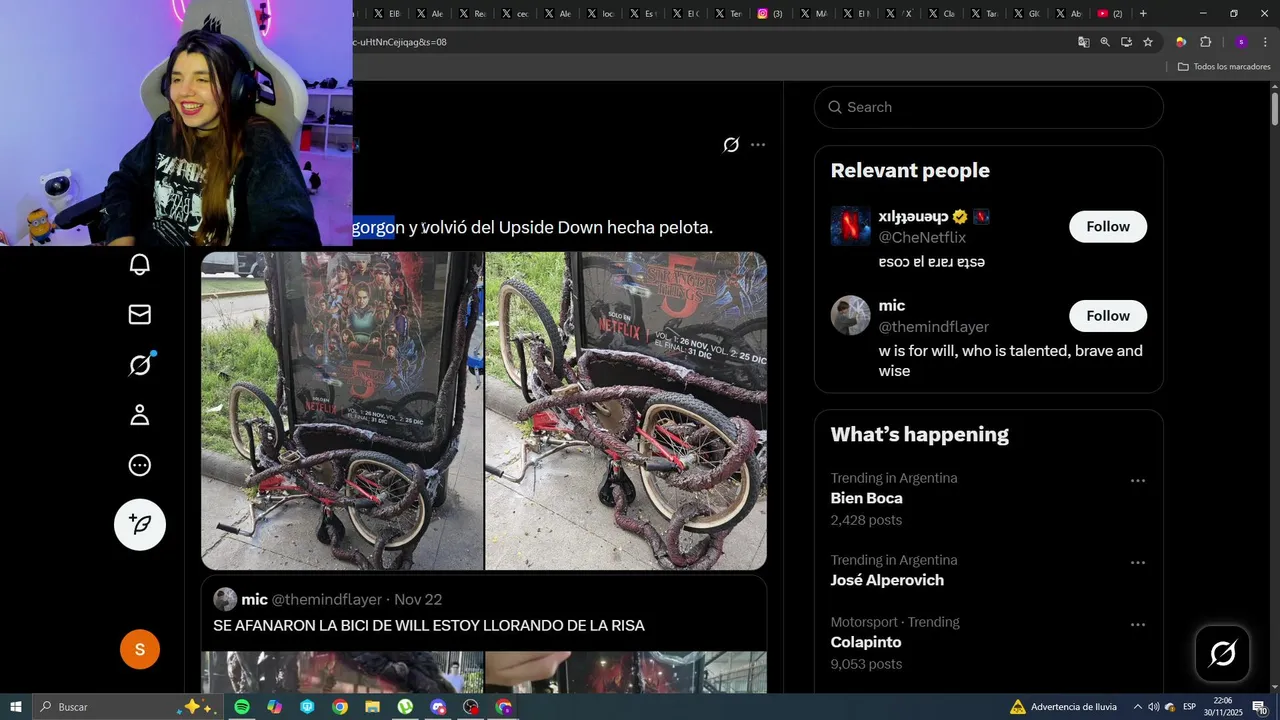1280x720 pixels.
Task: Click the Grok icon above the post
Action: tap(731, 145)
